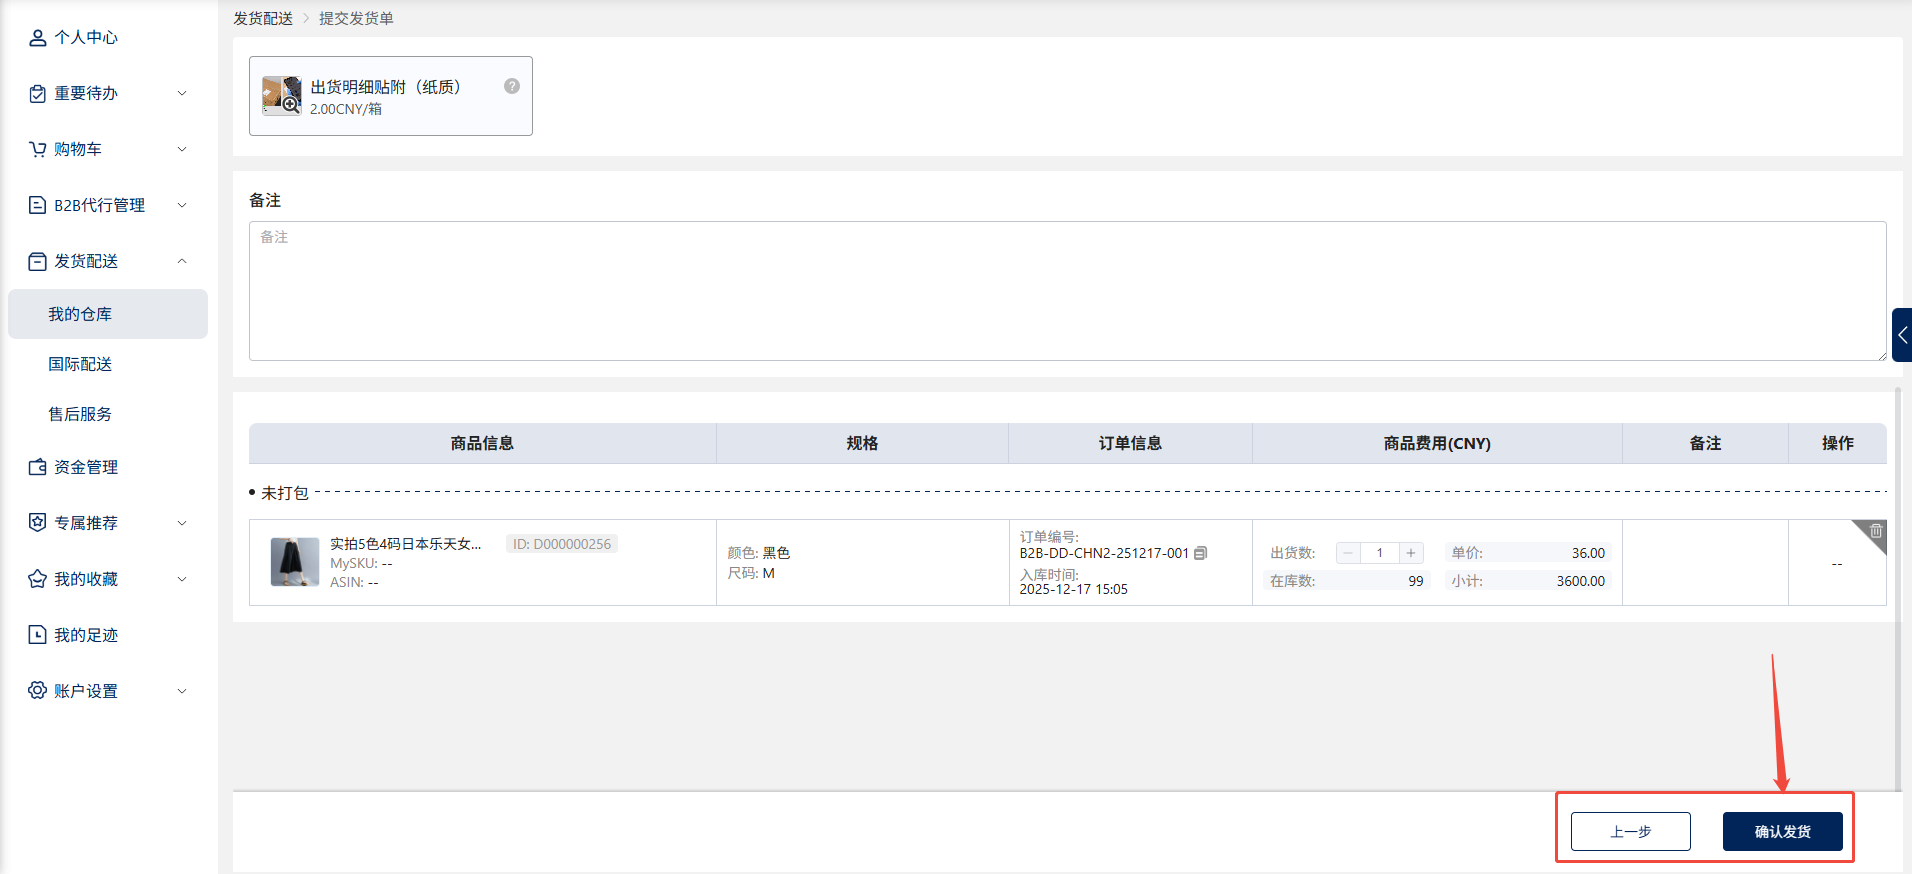Click the 专属推荐 badge icon
Image resolution: width=1912 pixels, height=874 pixels.
[37, 524]
